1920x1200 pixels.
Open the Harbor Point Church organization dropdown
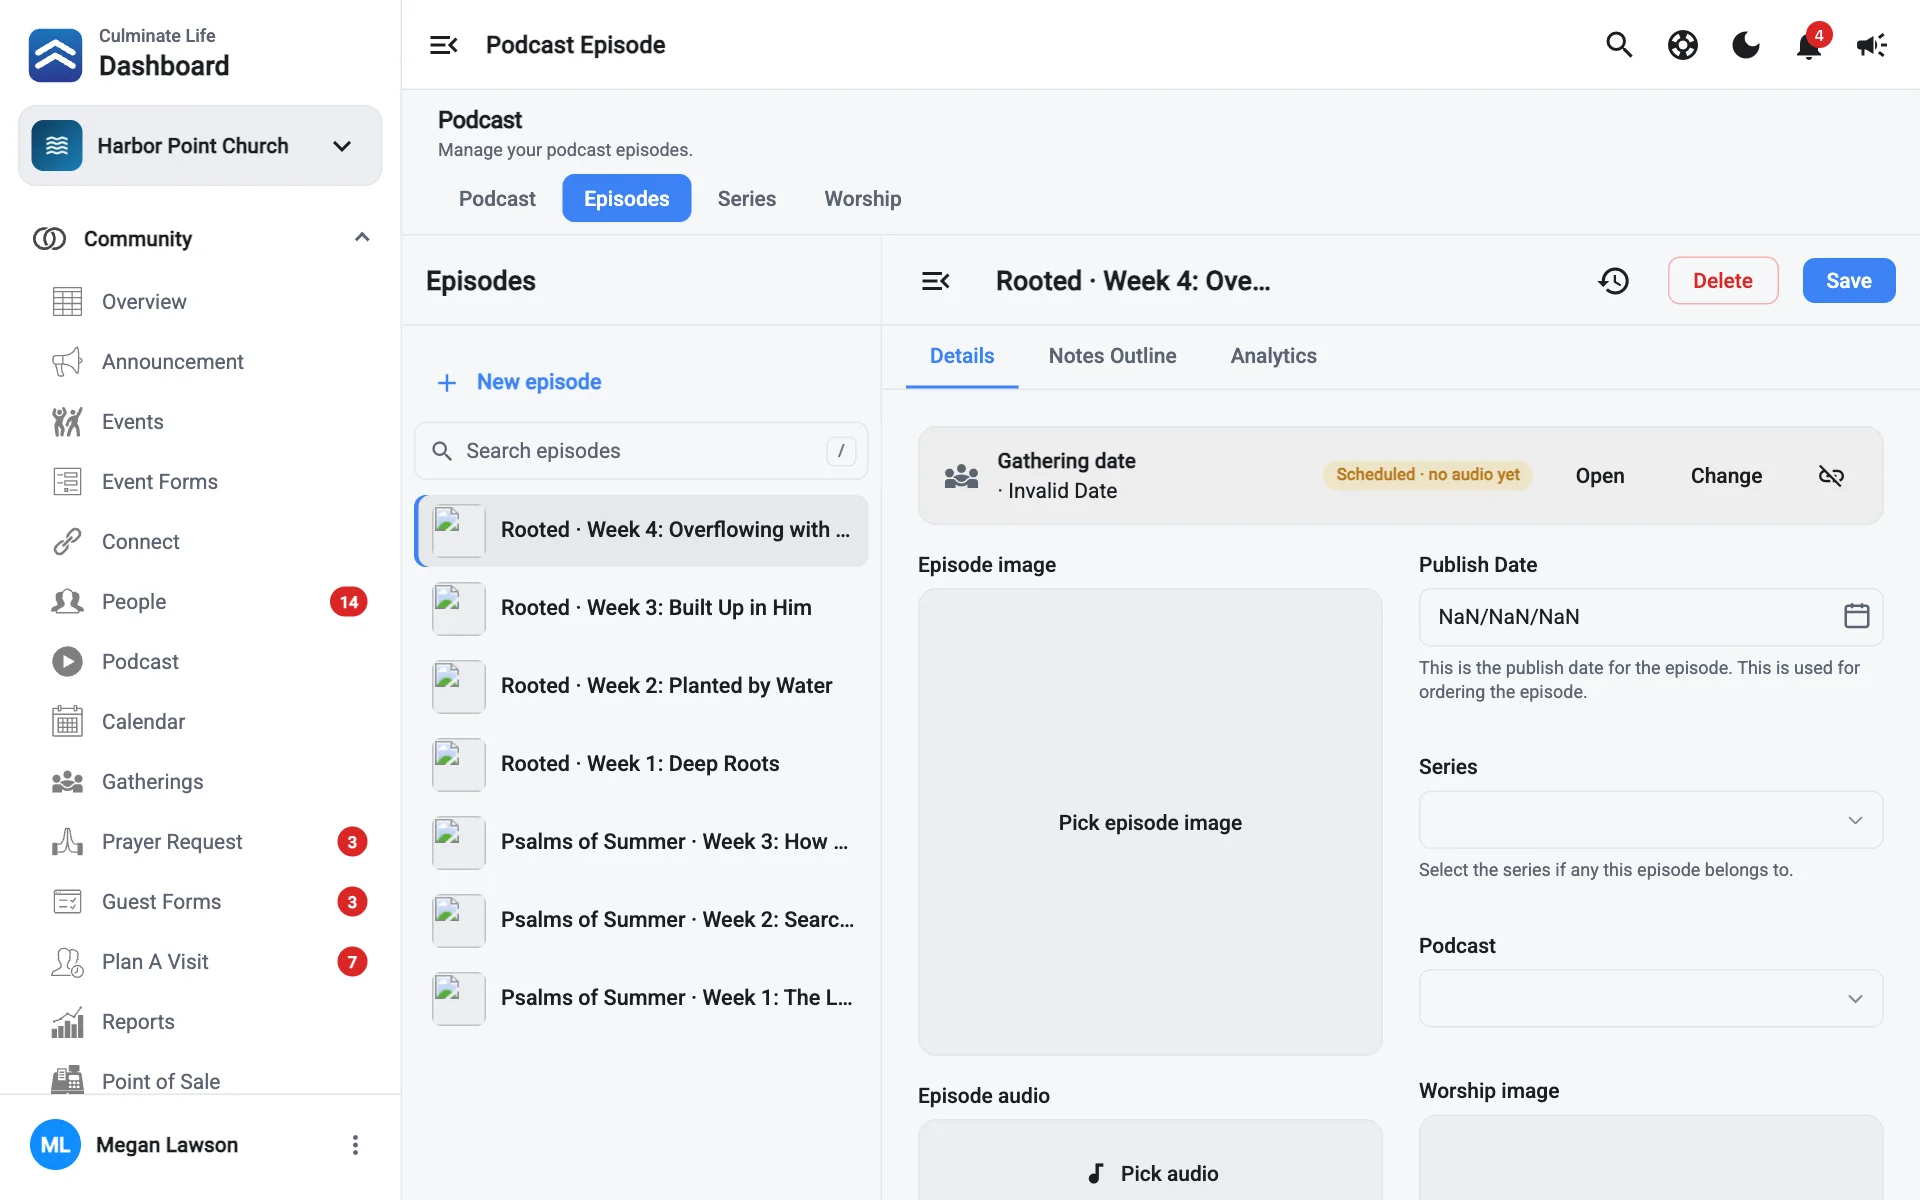(200, 146)
